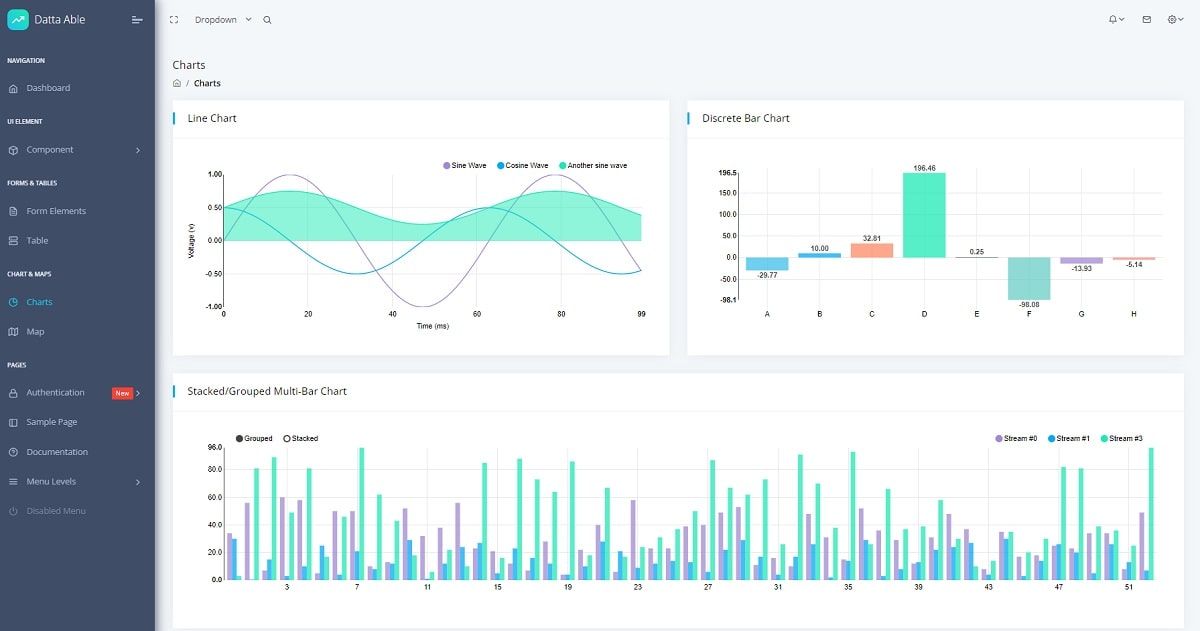
Task: Toggle the sidebar with the hamburger icon
Action: point(137,19)
